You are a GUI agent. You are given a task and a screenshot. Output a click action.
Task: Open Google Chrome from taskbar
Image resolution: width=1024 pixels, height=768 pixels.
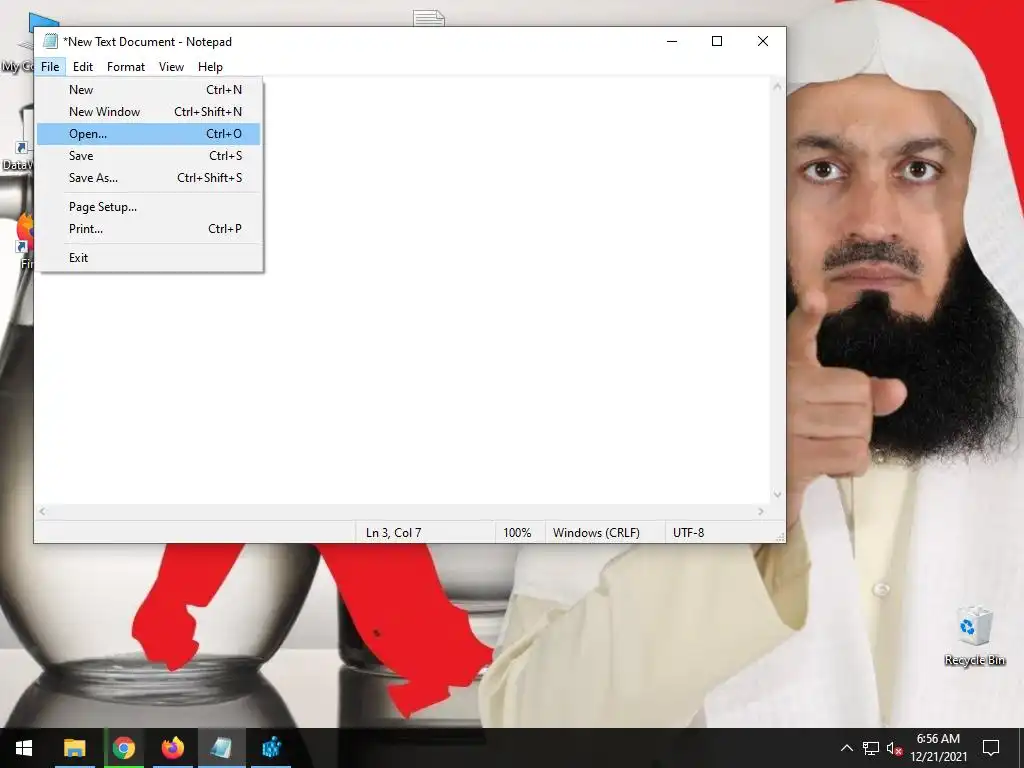pos(123,748)
